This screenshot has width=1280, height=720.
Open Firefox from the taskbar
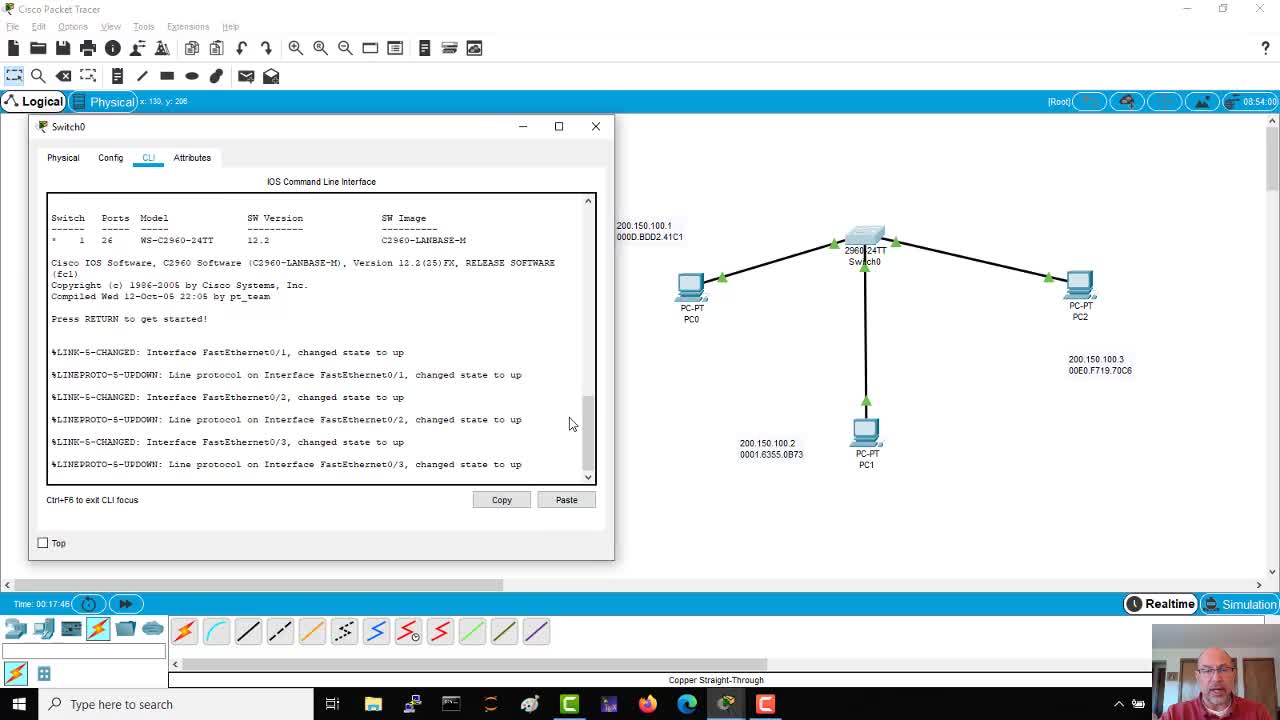click(648, 704)
